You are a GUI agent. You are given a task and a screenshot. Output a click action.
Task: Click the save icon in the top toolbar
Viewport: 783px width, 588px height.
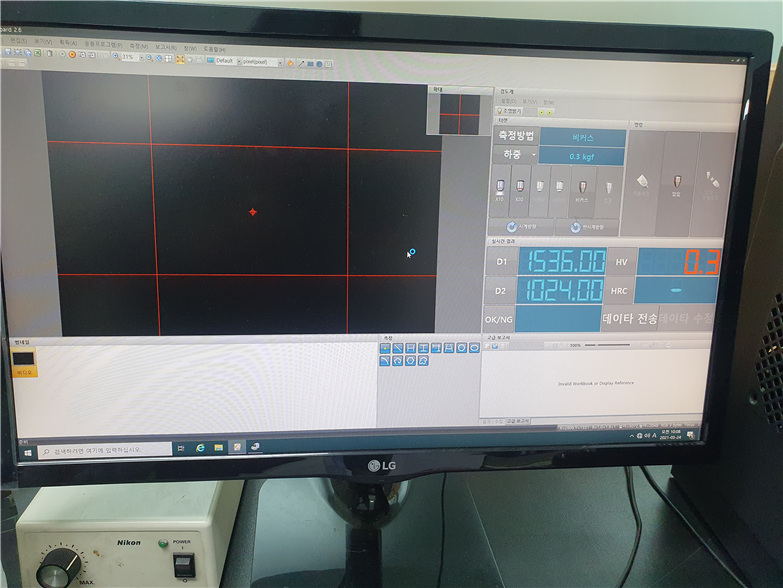(x=8, y=52)
